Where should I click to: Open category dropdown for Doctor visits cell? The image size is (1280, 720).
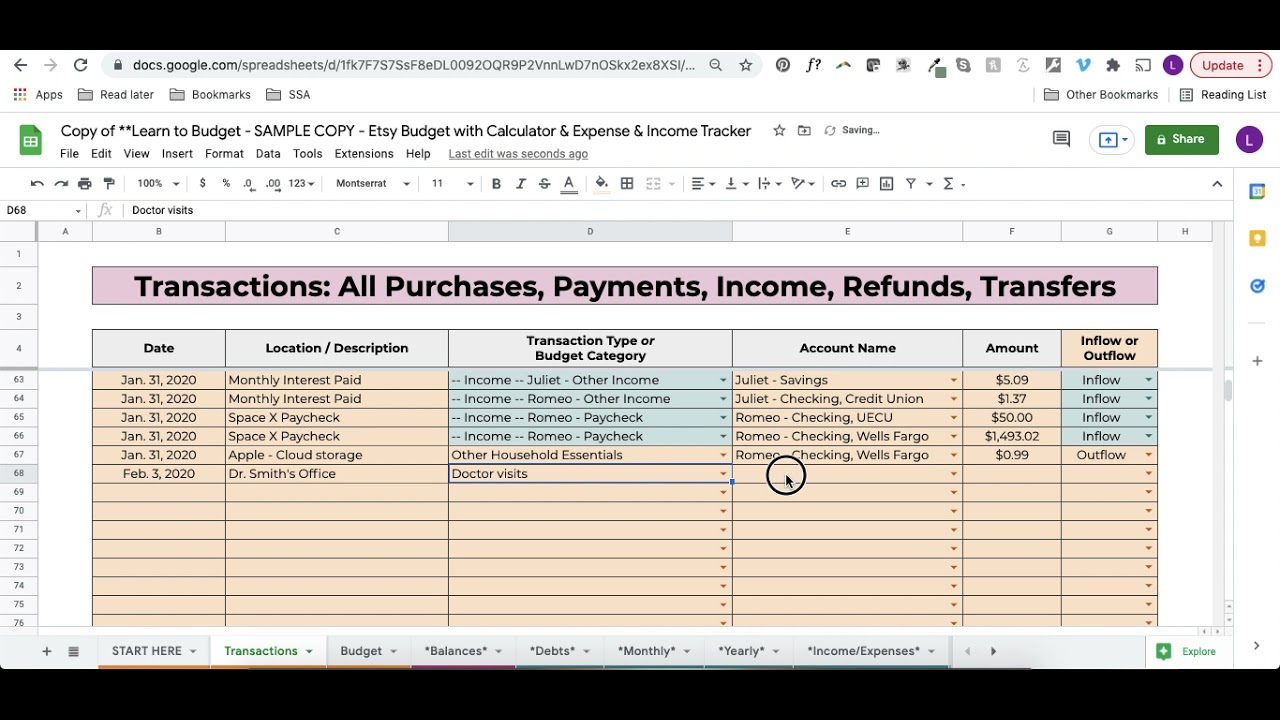tap(723, 474)
